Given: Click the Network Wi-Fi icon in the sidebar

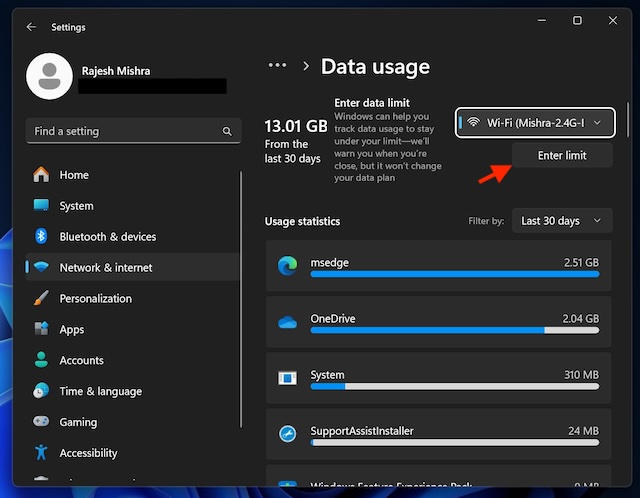Looking at the screenshot, I should click(41, 267).
